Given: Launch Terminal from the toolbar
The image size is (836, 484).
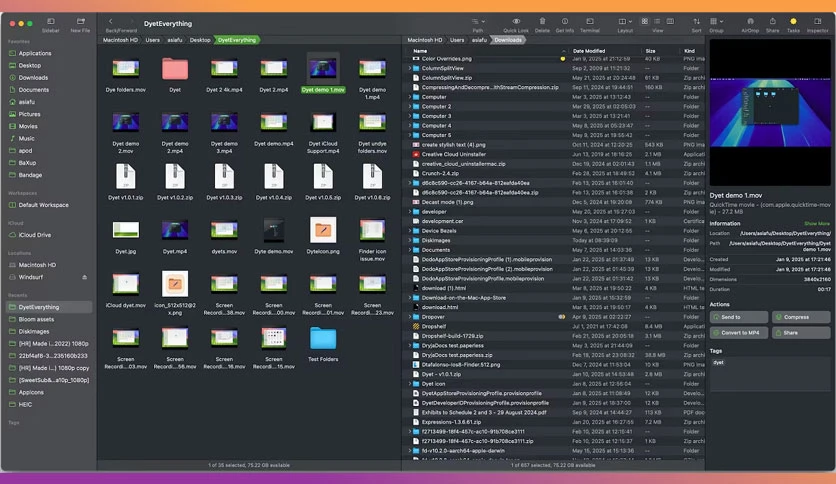Looking at the screenshot, I should 590,21.
